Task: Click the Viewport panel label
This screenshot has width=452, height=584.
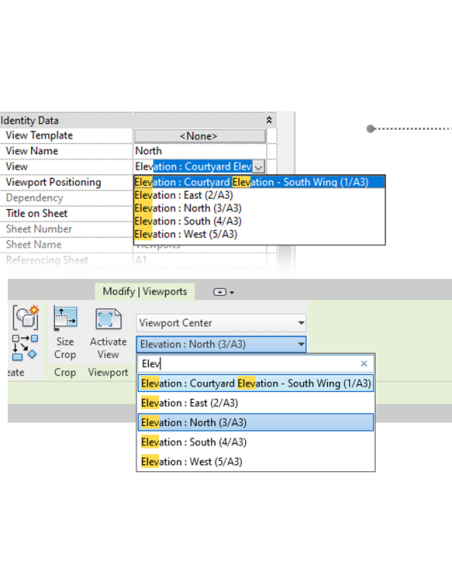Action: tap(108, 372)
